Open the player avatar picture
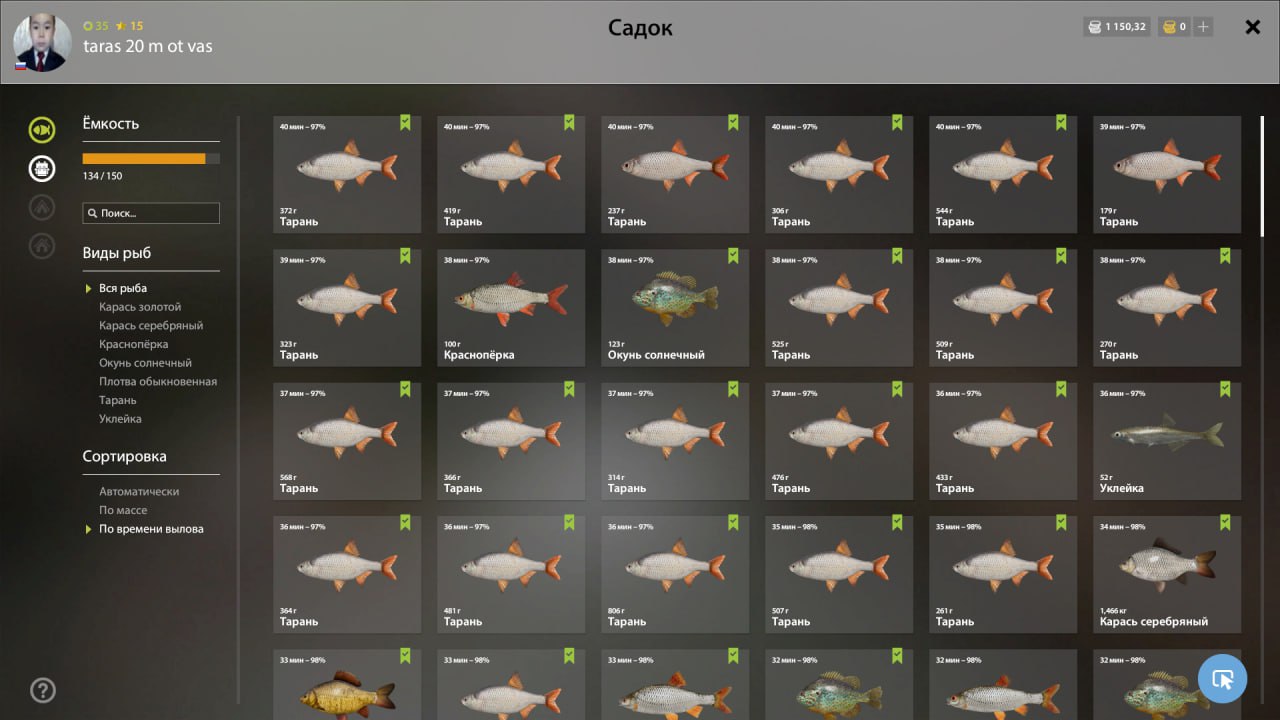 point(42,44)
